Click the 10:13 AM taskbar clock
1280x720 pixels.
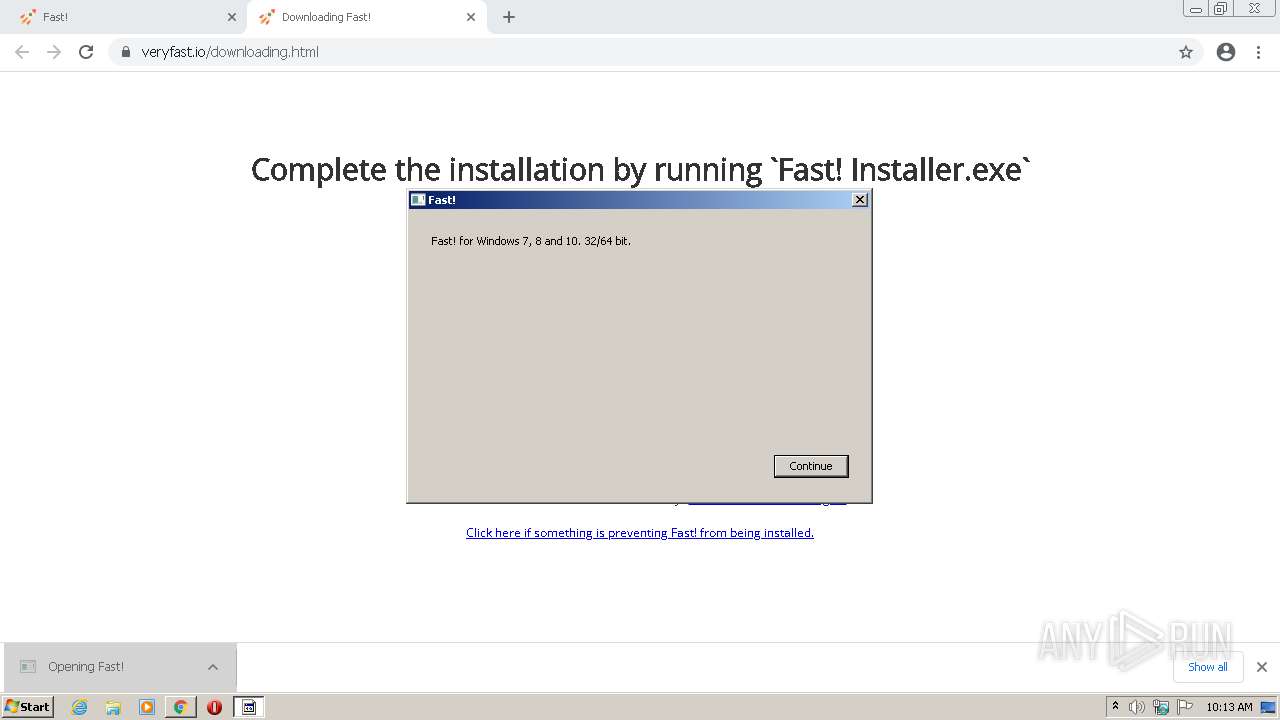pyautogui.click(x=1229, y=707)
